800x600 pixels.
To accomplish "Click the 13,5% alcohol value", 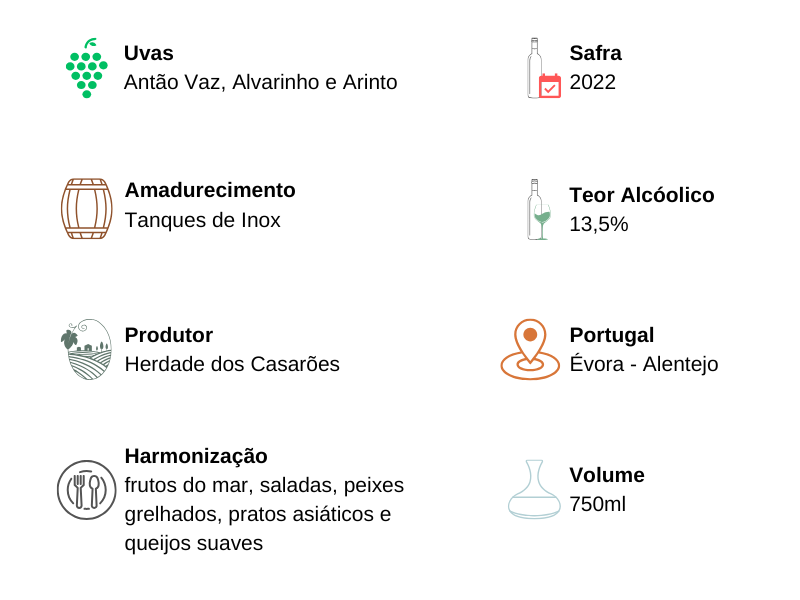I will (x=599, y=224).
